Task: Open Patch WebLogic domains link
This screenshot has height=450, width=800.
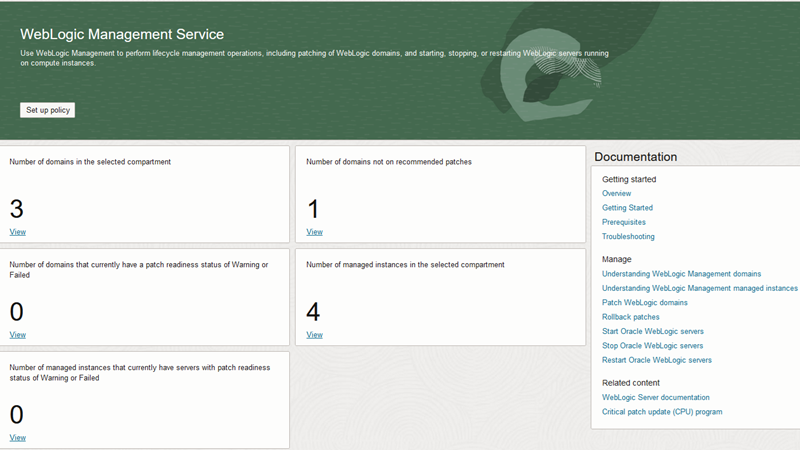Action: pyautogui.click(x=645, y=303)
